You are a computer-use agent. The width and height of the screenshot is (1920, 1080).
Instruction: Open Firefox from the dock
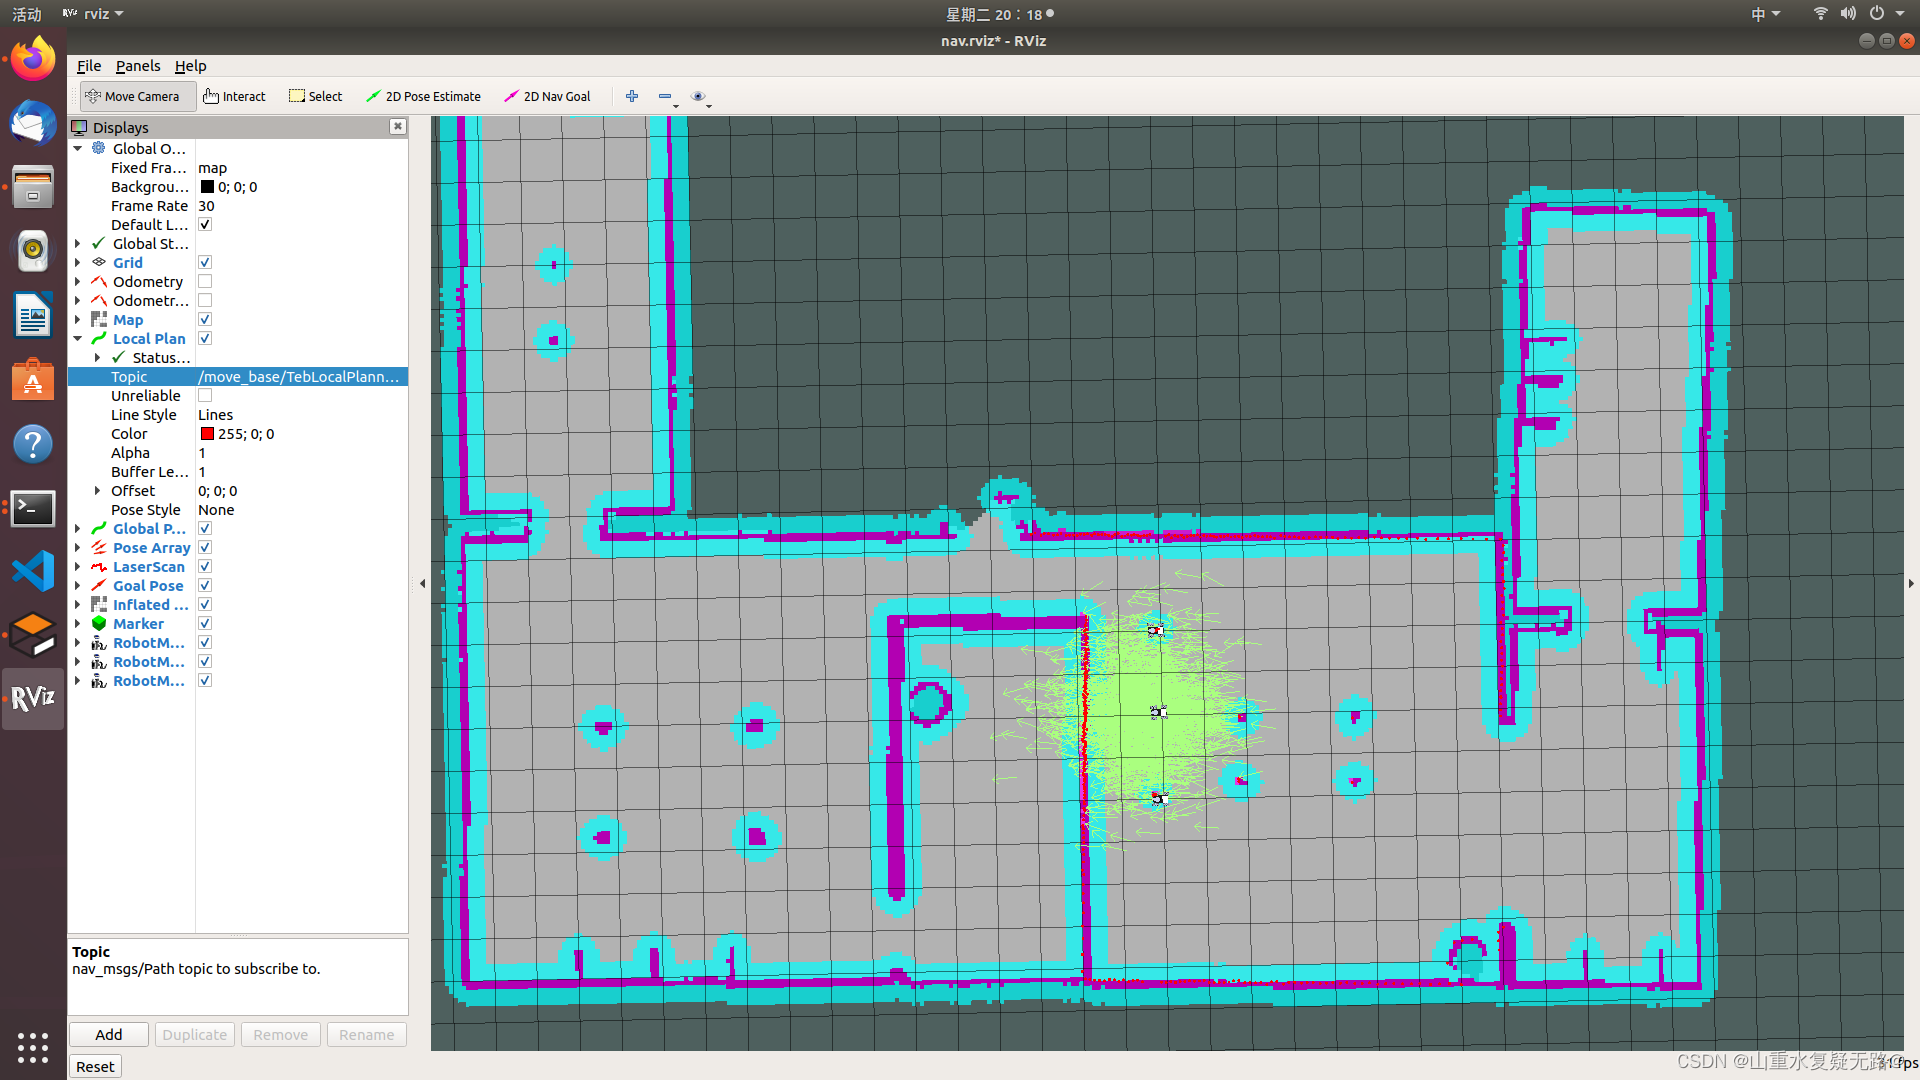pos(33,59)
